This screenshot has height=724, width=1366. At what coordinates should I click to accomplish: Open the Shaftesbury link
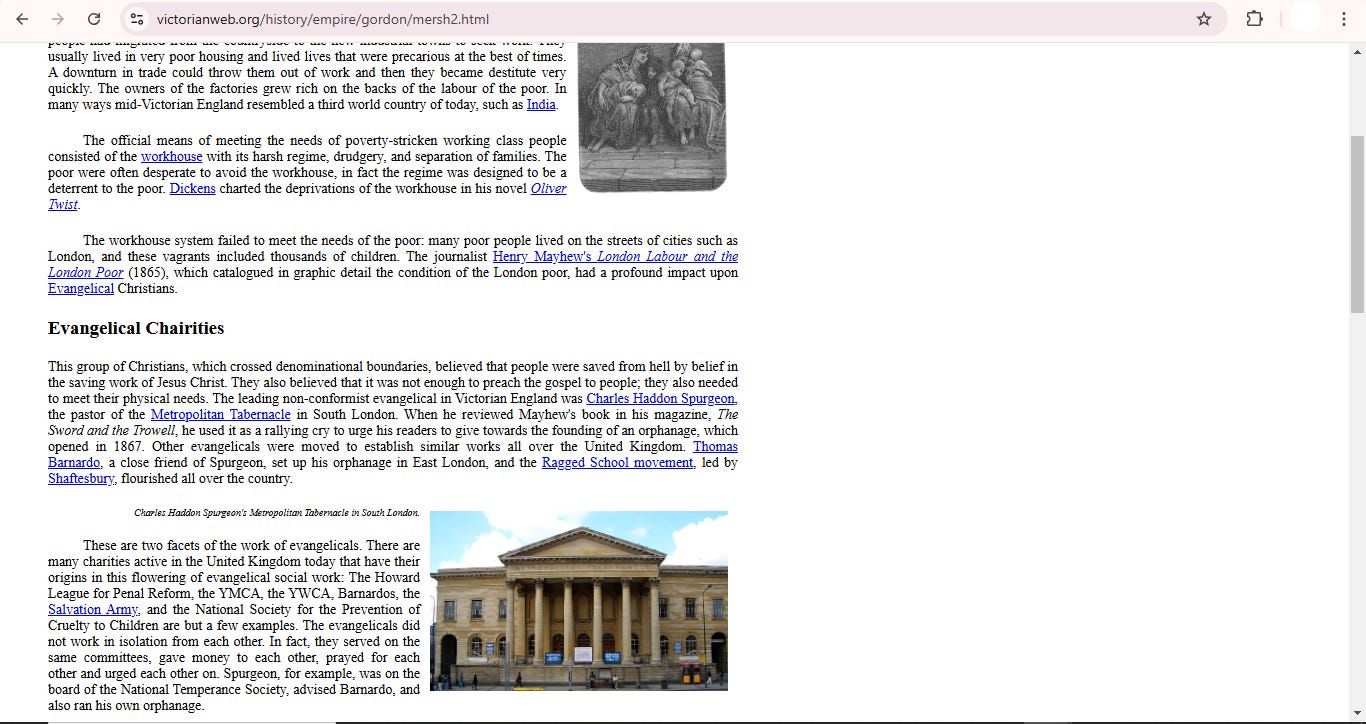click(x=81, y=479)
